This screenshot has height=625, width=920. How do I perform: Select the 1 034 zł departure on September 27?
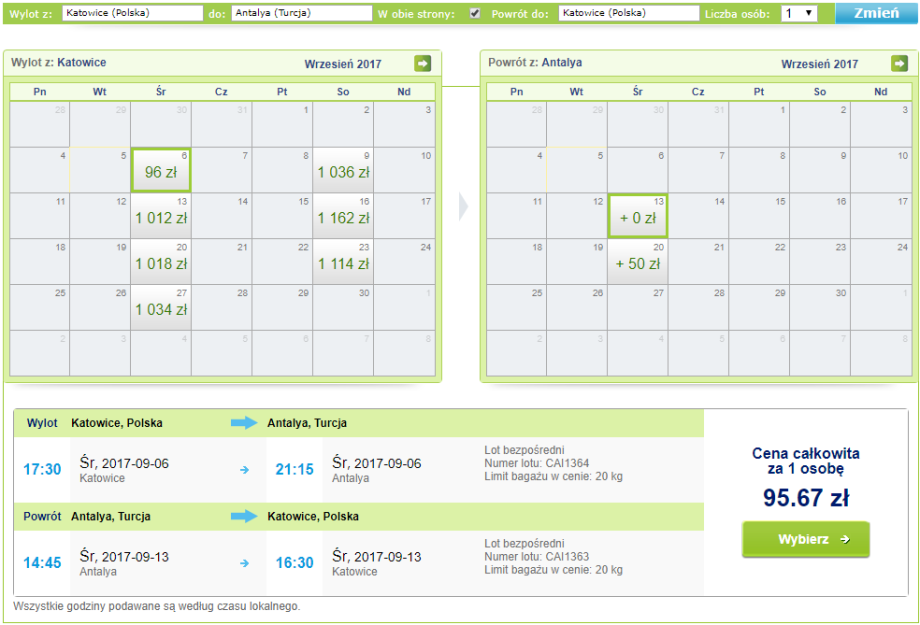(x=161, y=308)
